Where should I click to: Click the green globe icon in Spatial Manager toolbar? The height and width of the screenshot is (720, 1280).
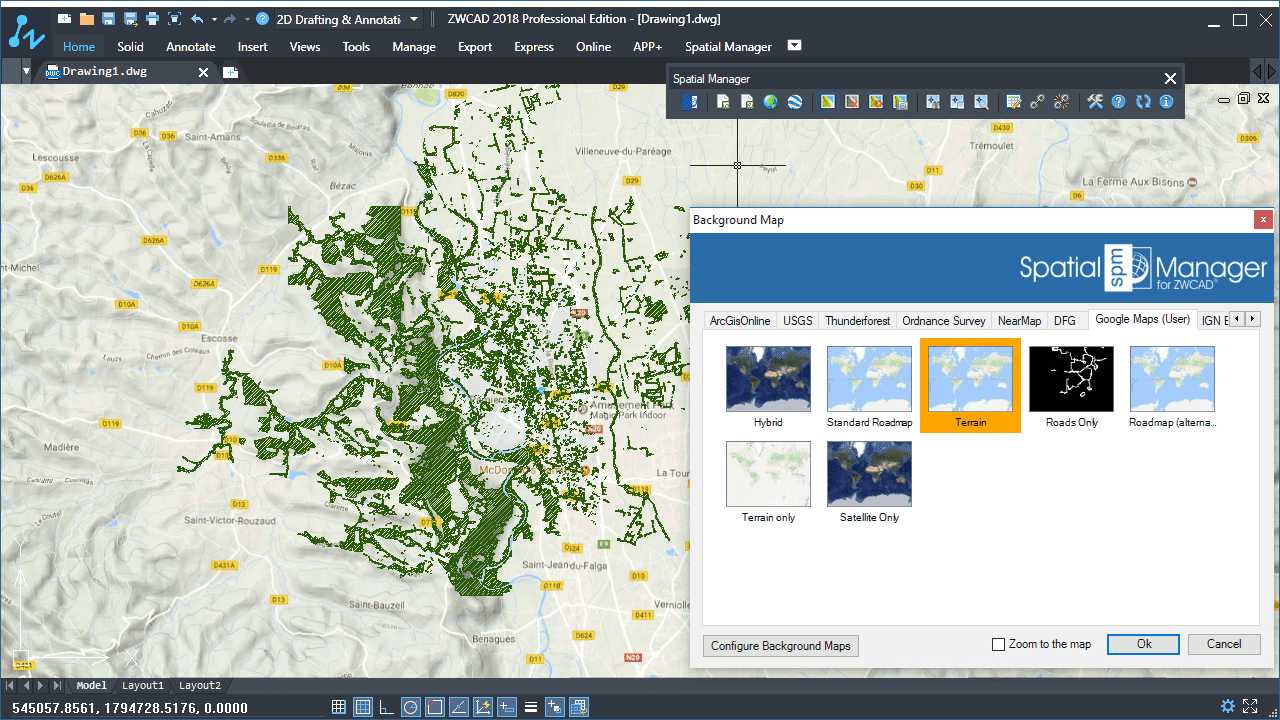click(x=770, y=102)
